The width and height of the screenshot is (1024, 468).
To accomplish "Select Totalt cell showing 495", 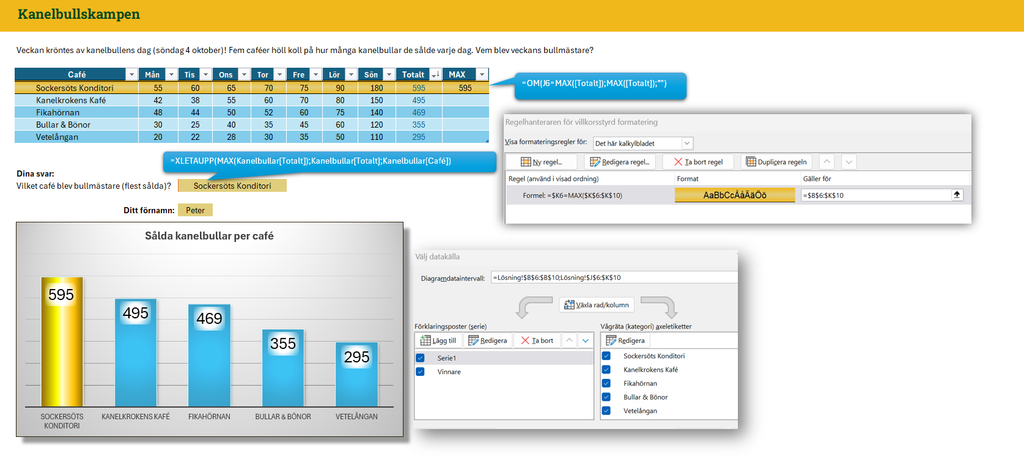I will 419,100.
